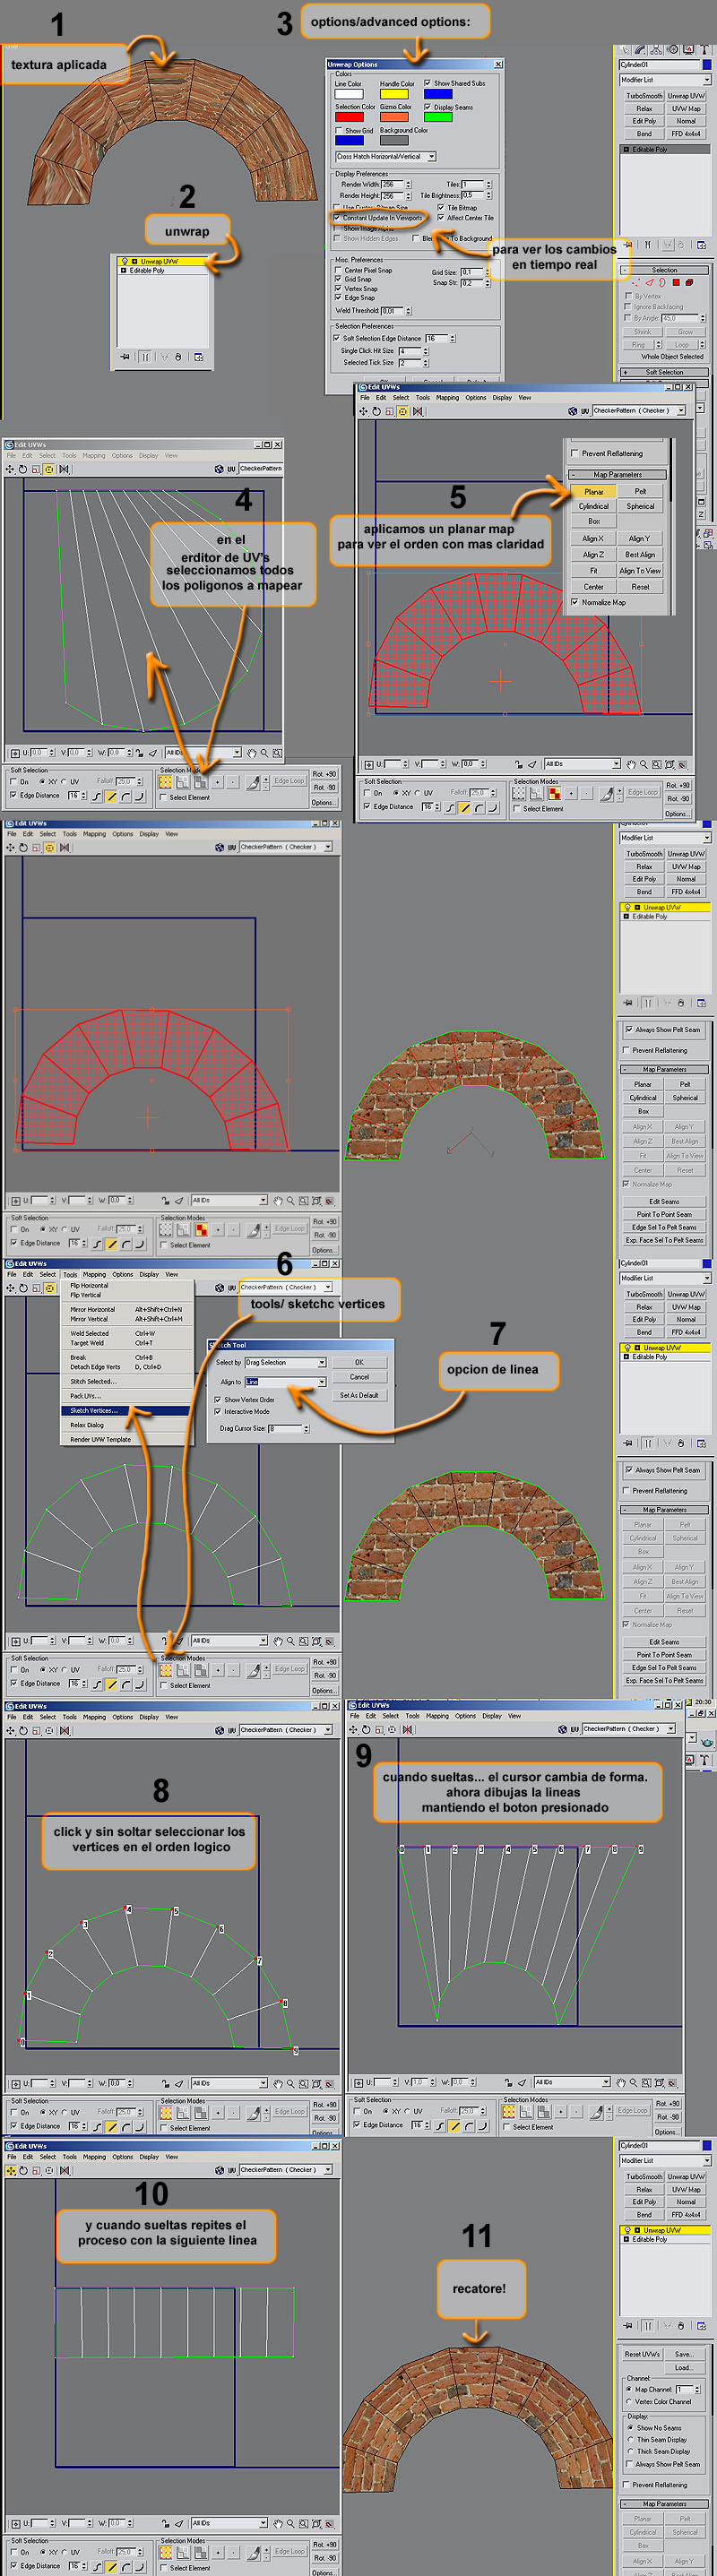Enable the Center Pixel Snap checkbox

[338, 271]
